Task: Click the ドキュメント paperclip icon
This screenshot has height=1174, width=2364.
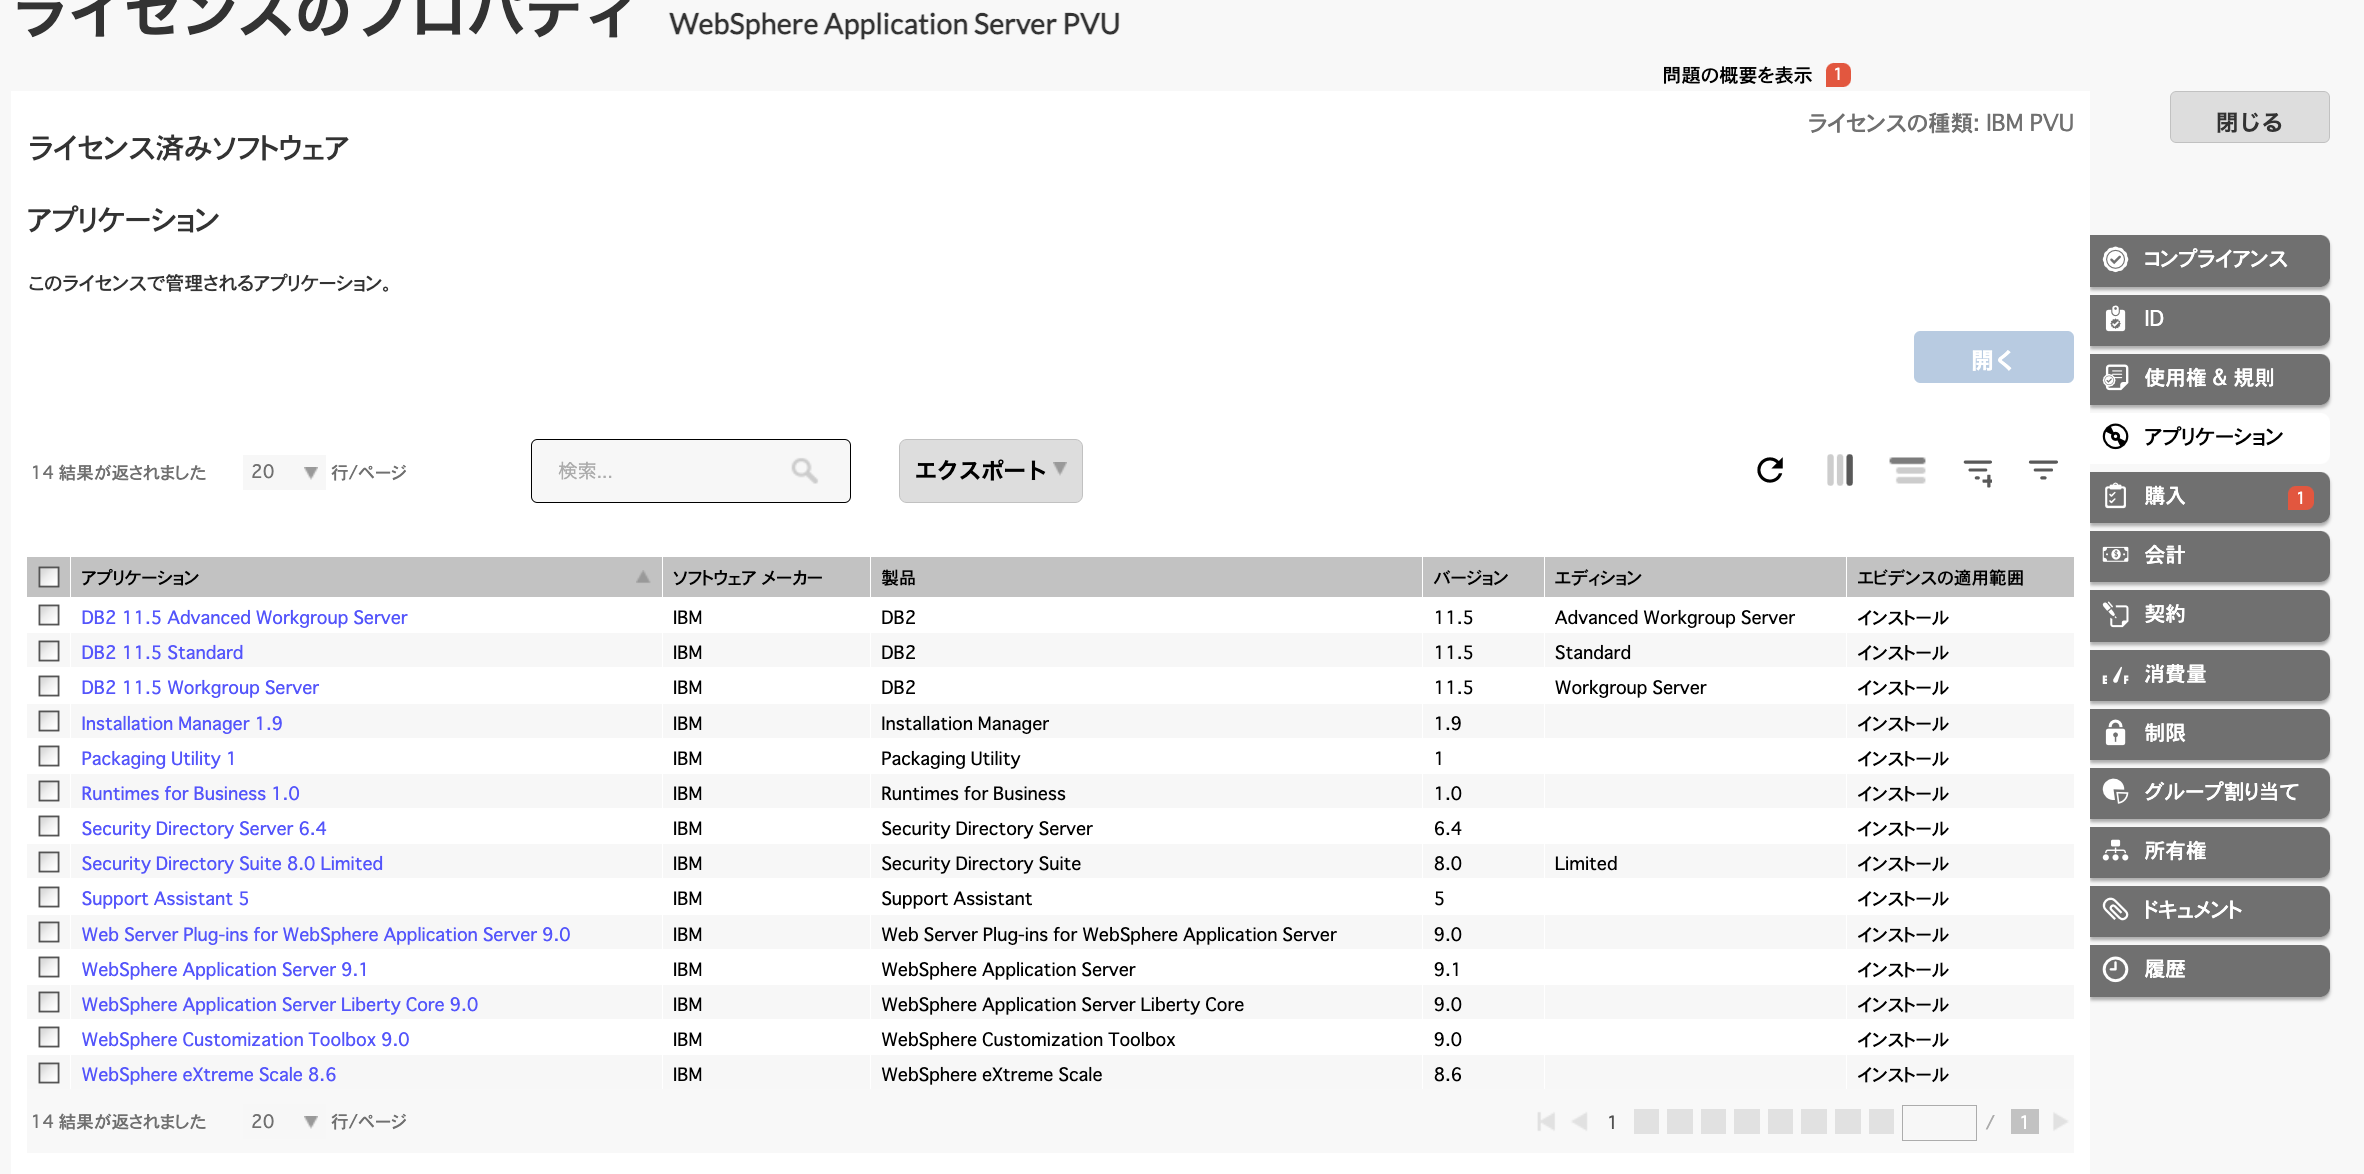Action: coord(2116,910)
